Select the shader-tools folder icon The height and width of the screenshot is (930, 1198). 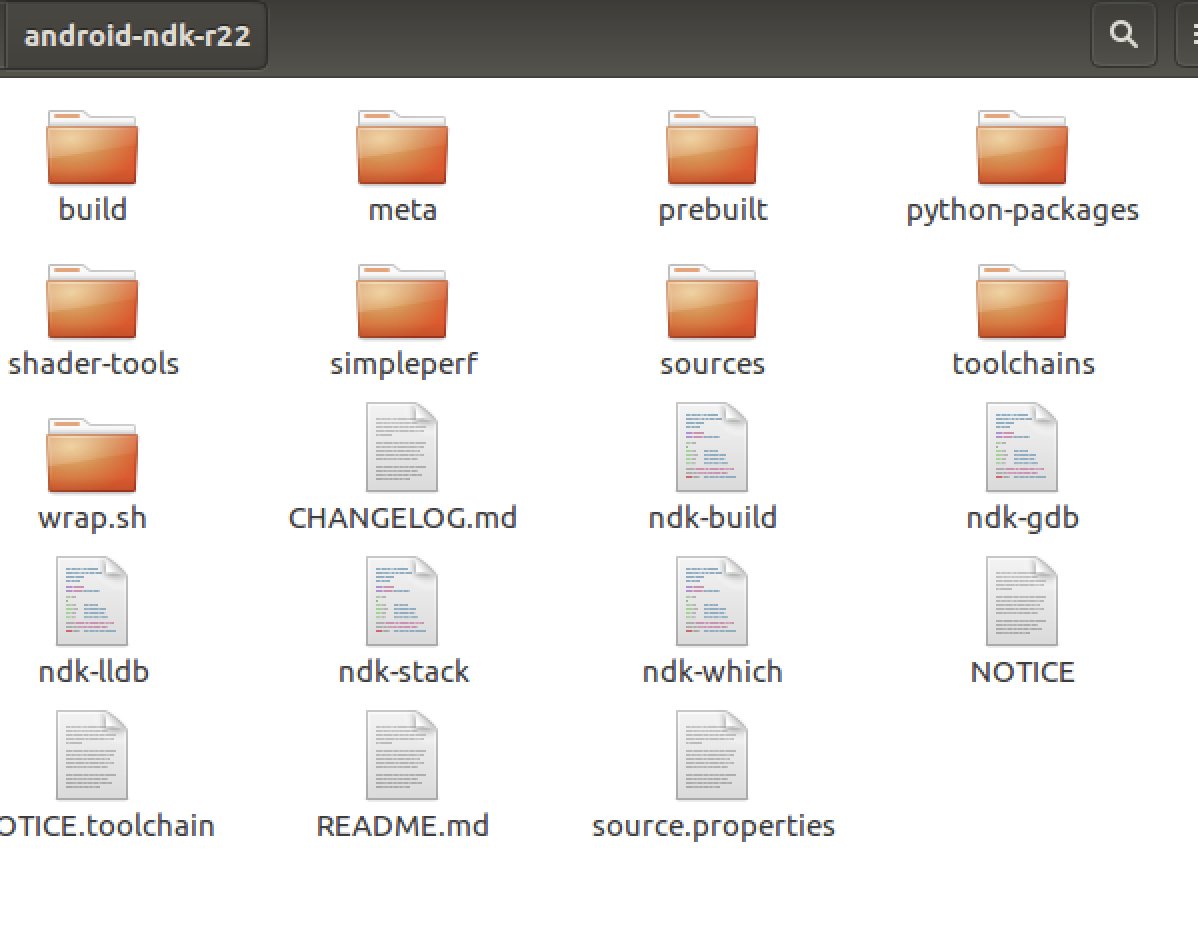point(92,301)
